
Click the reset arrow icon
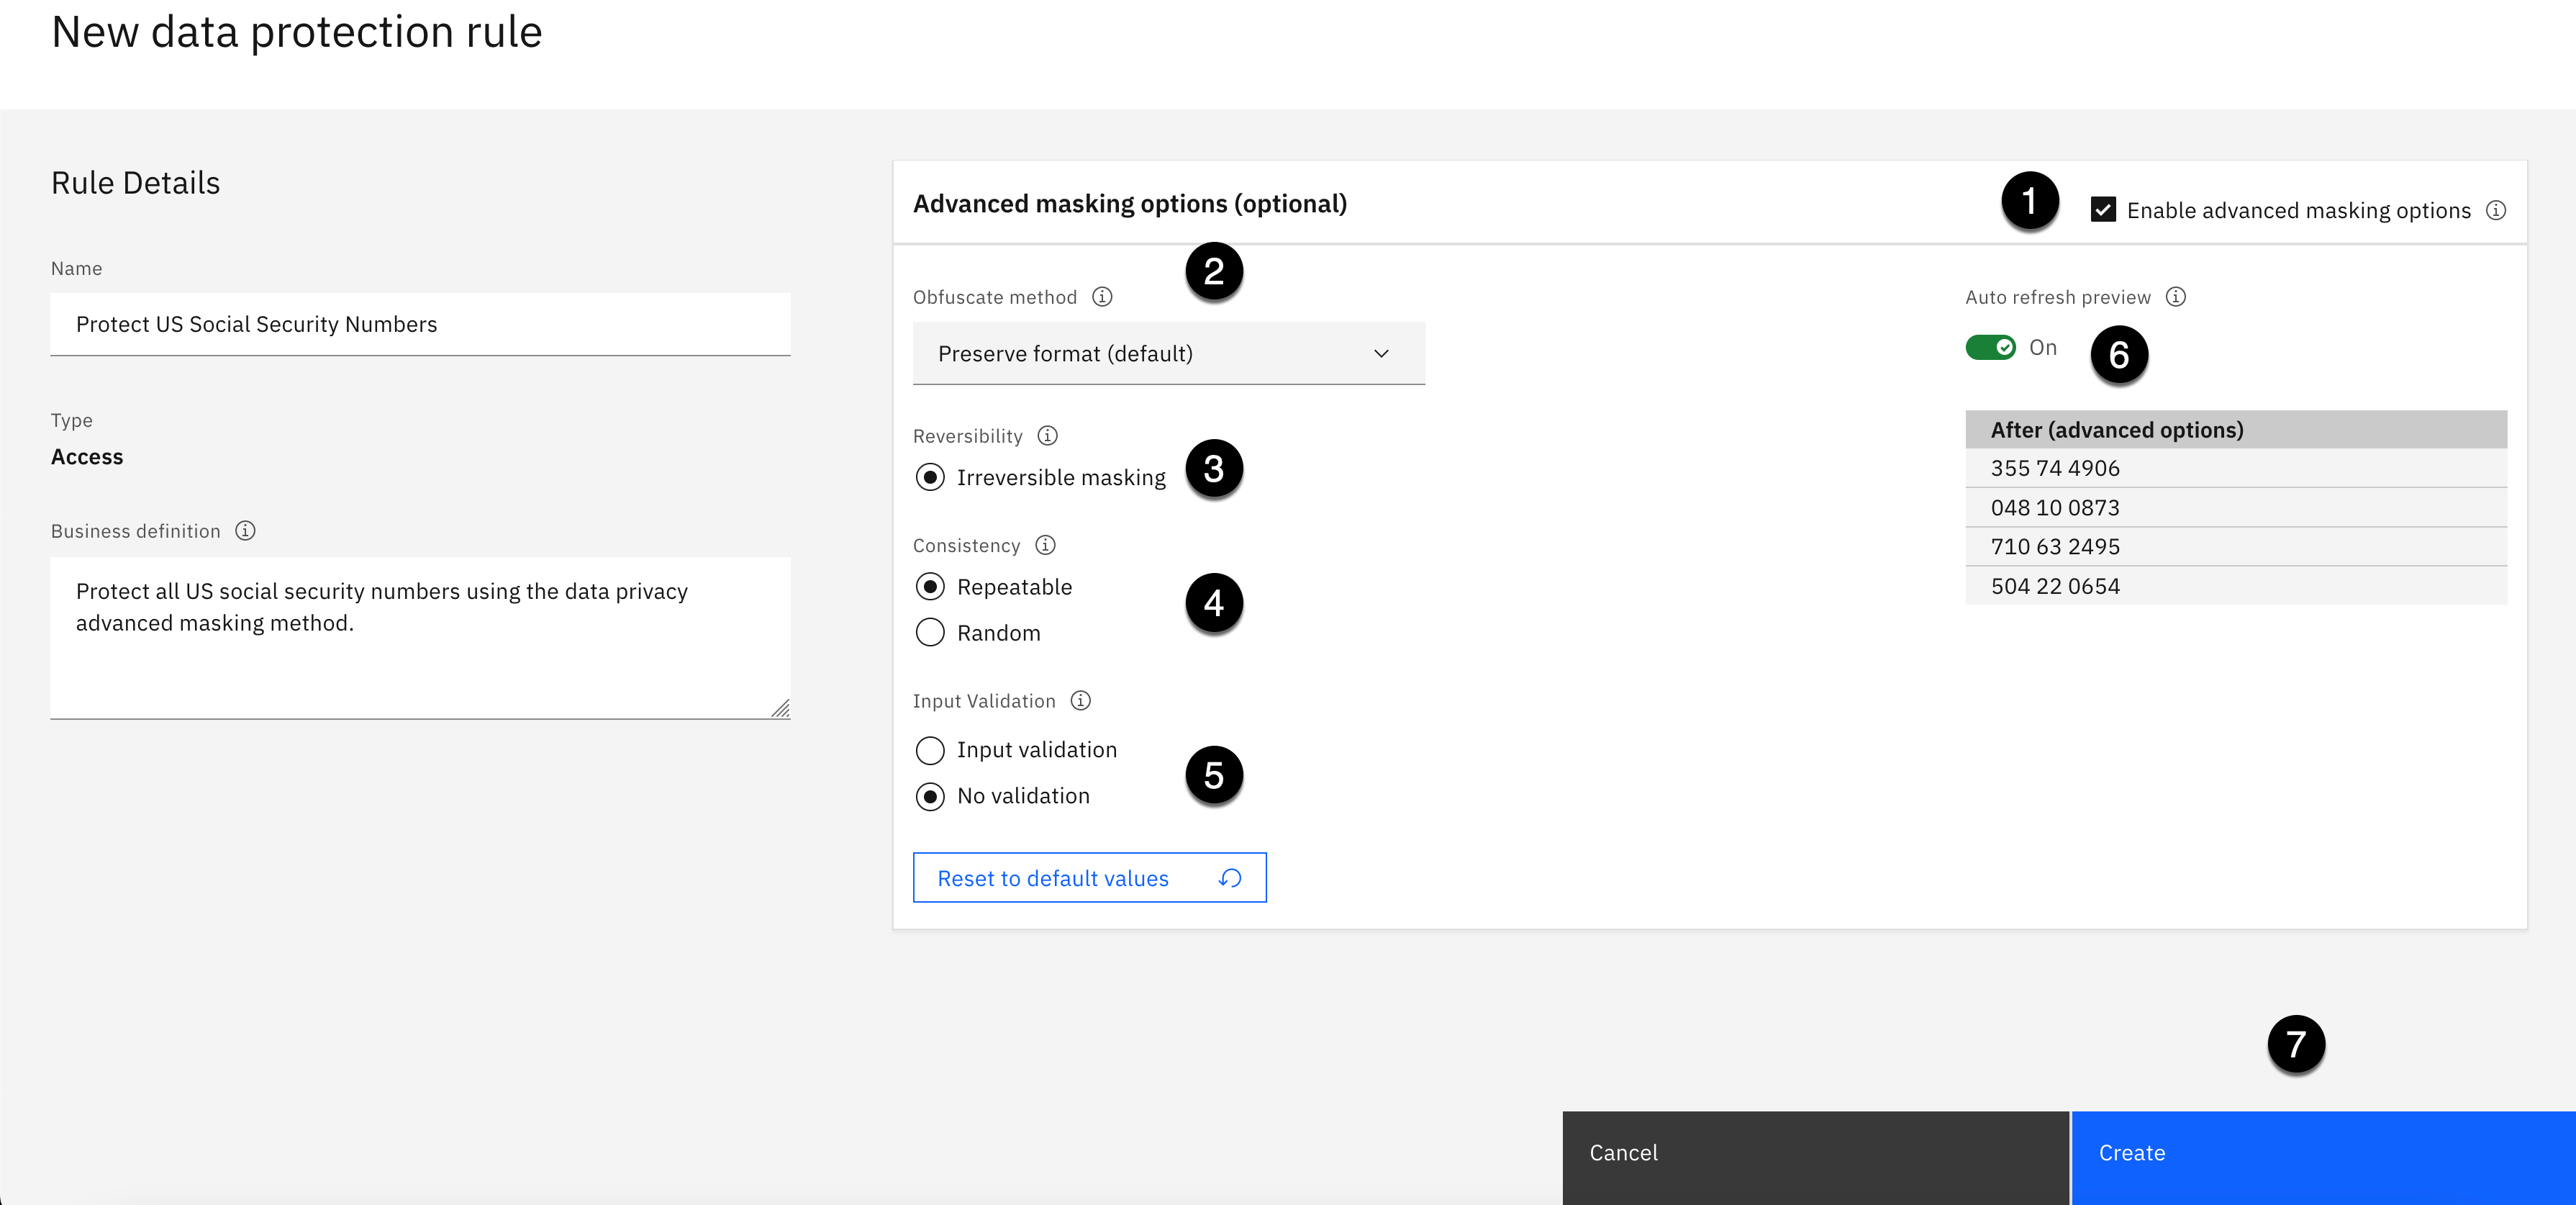1230,878
